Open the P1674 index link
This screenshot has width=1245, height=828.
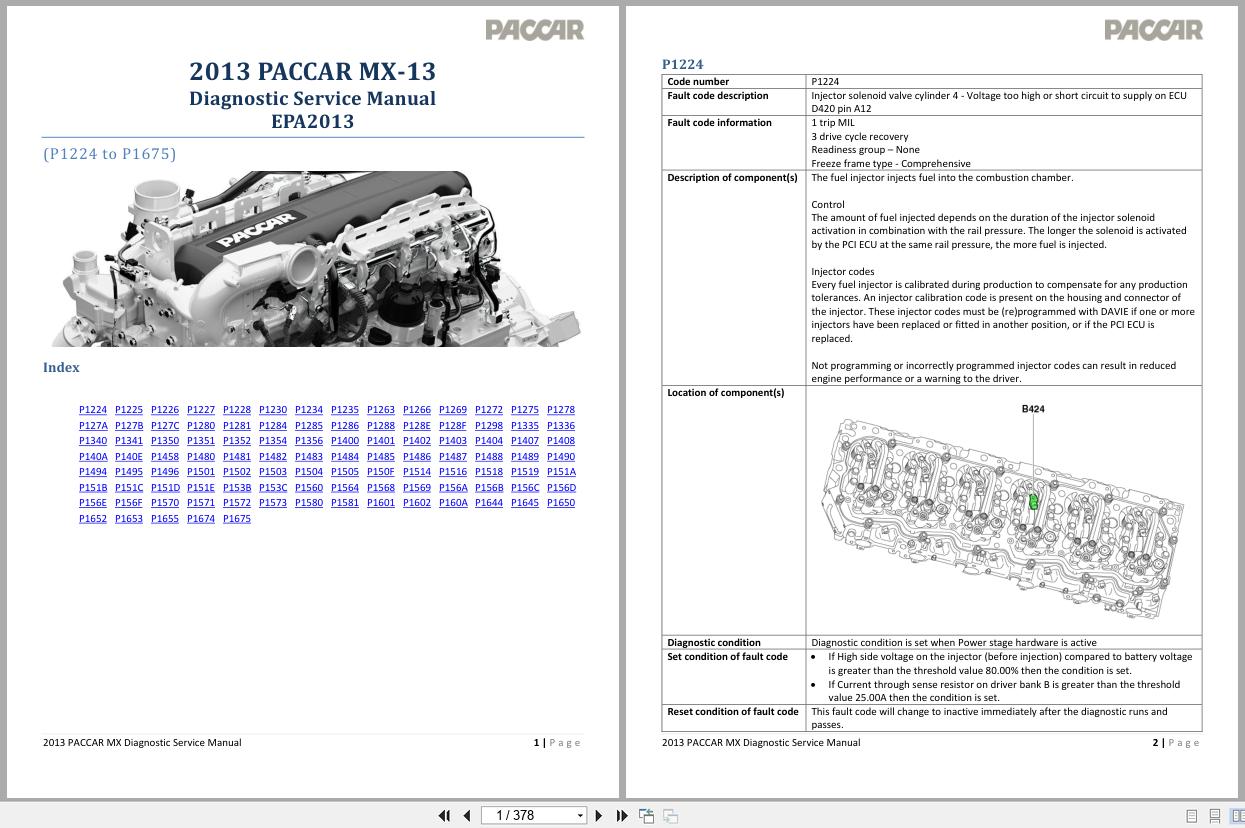pyautogui.click(x=201, y=519)
